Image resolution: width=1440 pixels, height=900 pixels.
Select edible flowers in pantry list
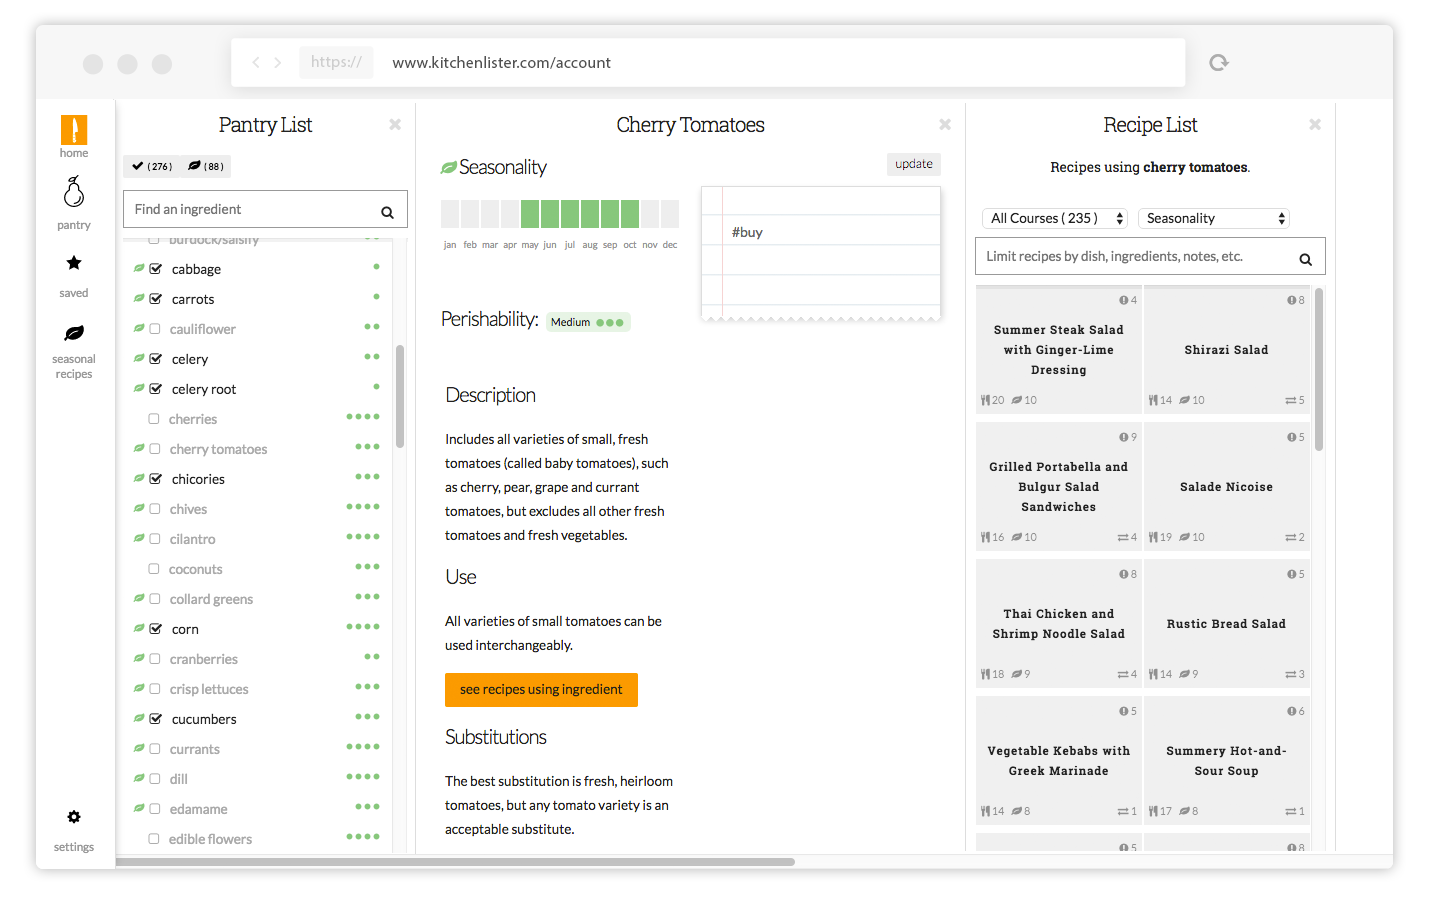(x=210, y=839)
